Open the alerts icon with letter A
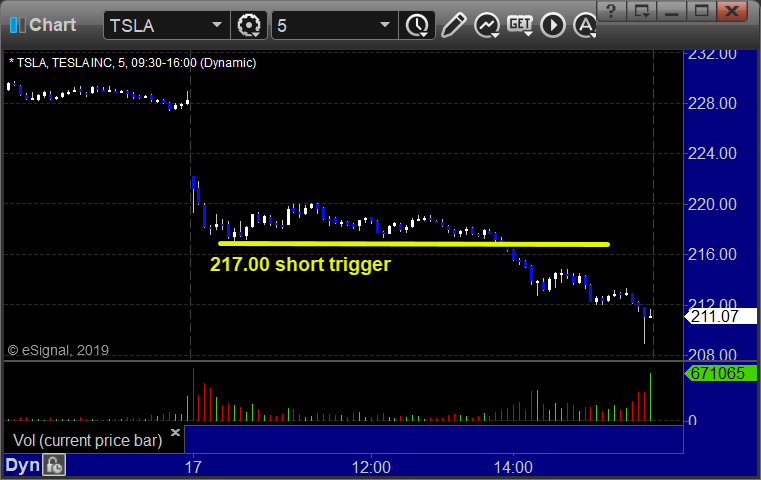This screenshot has width=761, height=480. (x=585, y=25)
